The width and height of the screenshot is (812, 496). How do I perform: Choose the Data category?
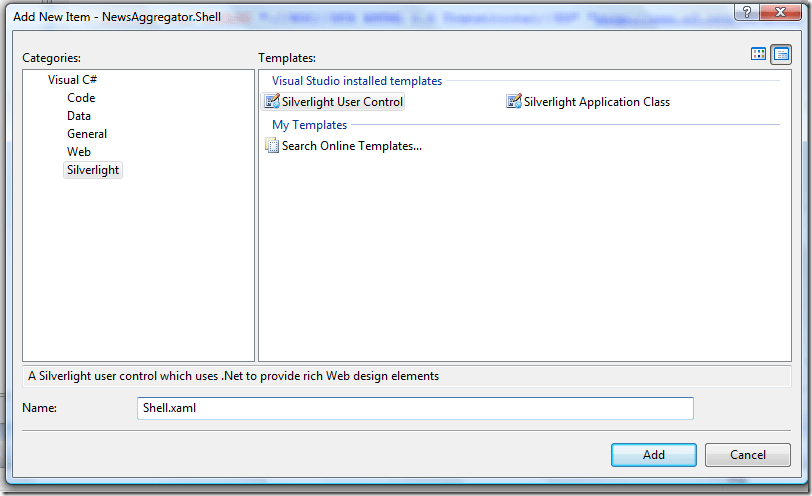tap(79, 116)
